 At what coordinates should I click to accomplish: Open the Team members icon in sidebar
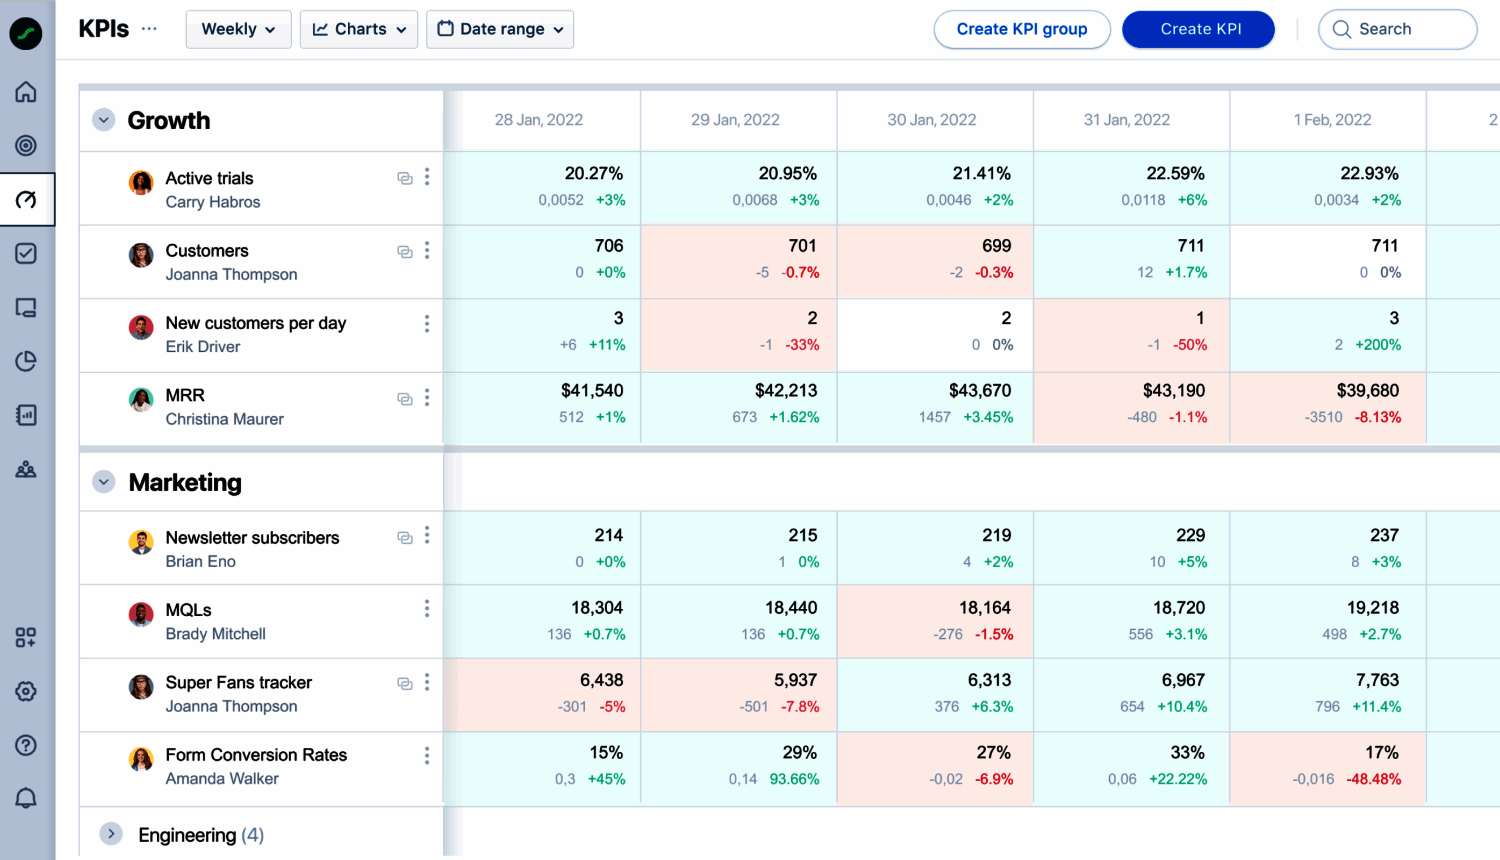click(26, 468)
